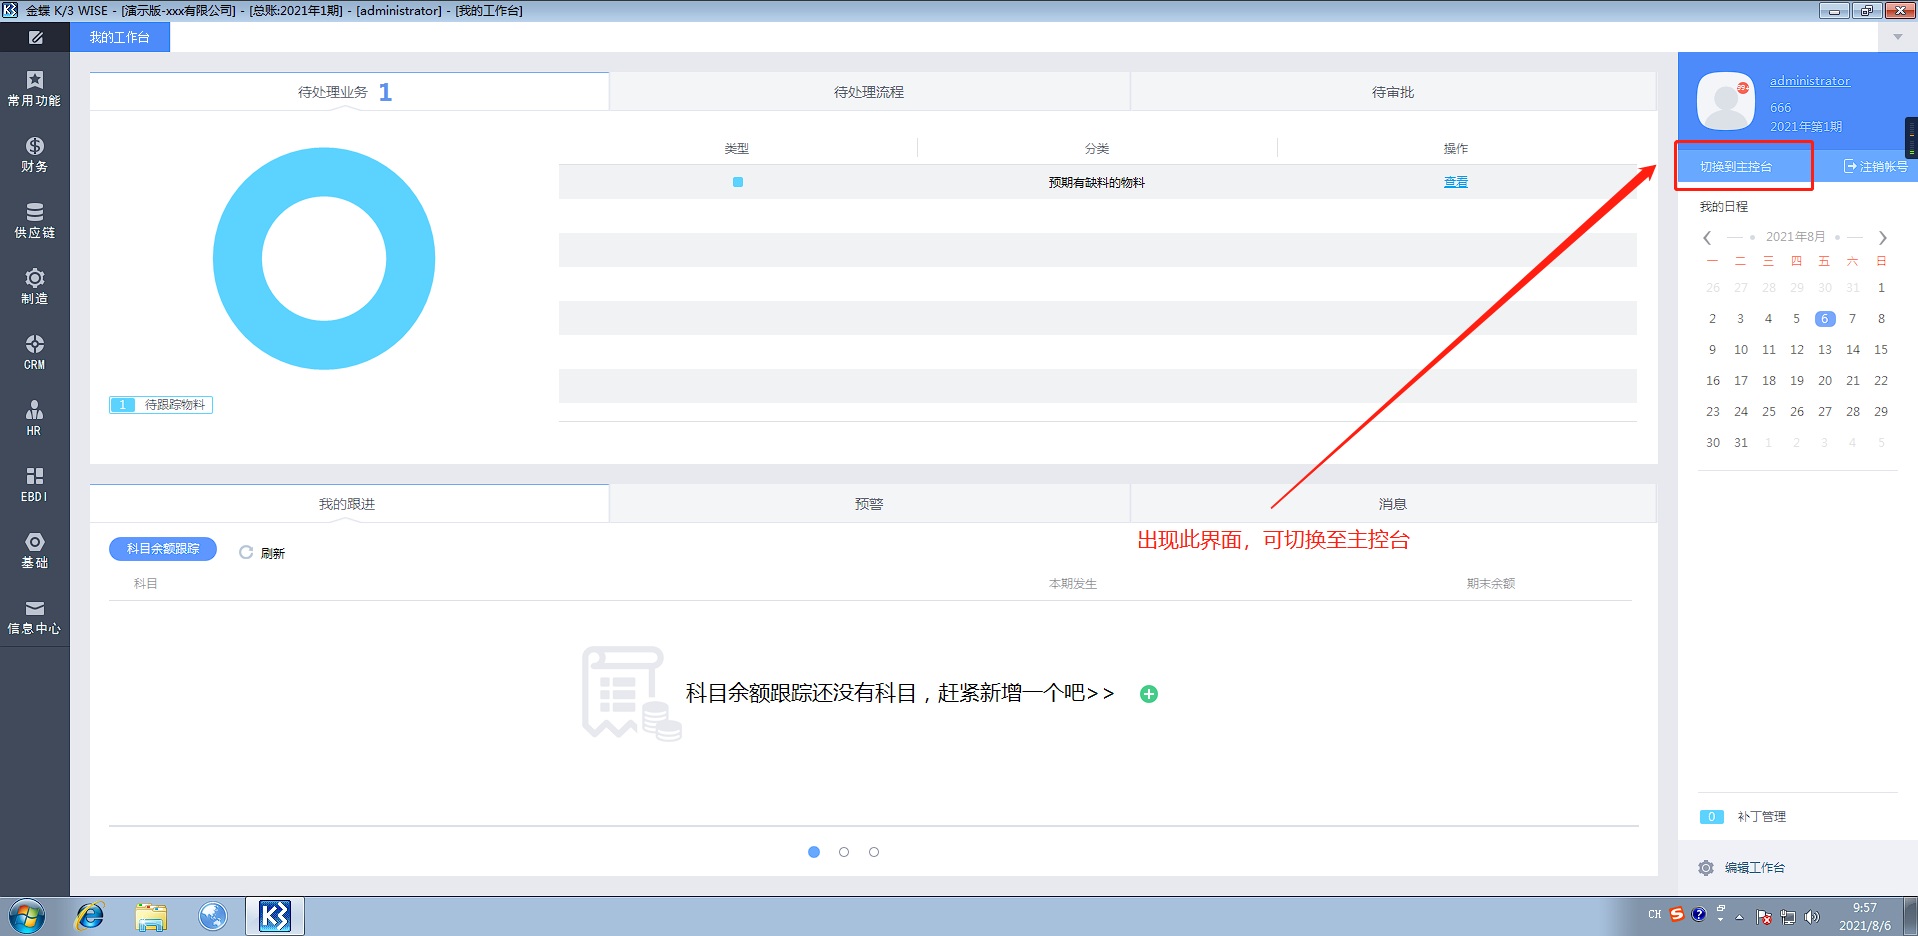The width and height of the screenshot is (1918, 936).
Task: Select August 15 in the calendar
Action: click(x=1881, y=350)
